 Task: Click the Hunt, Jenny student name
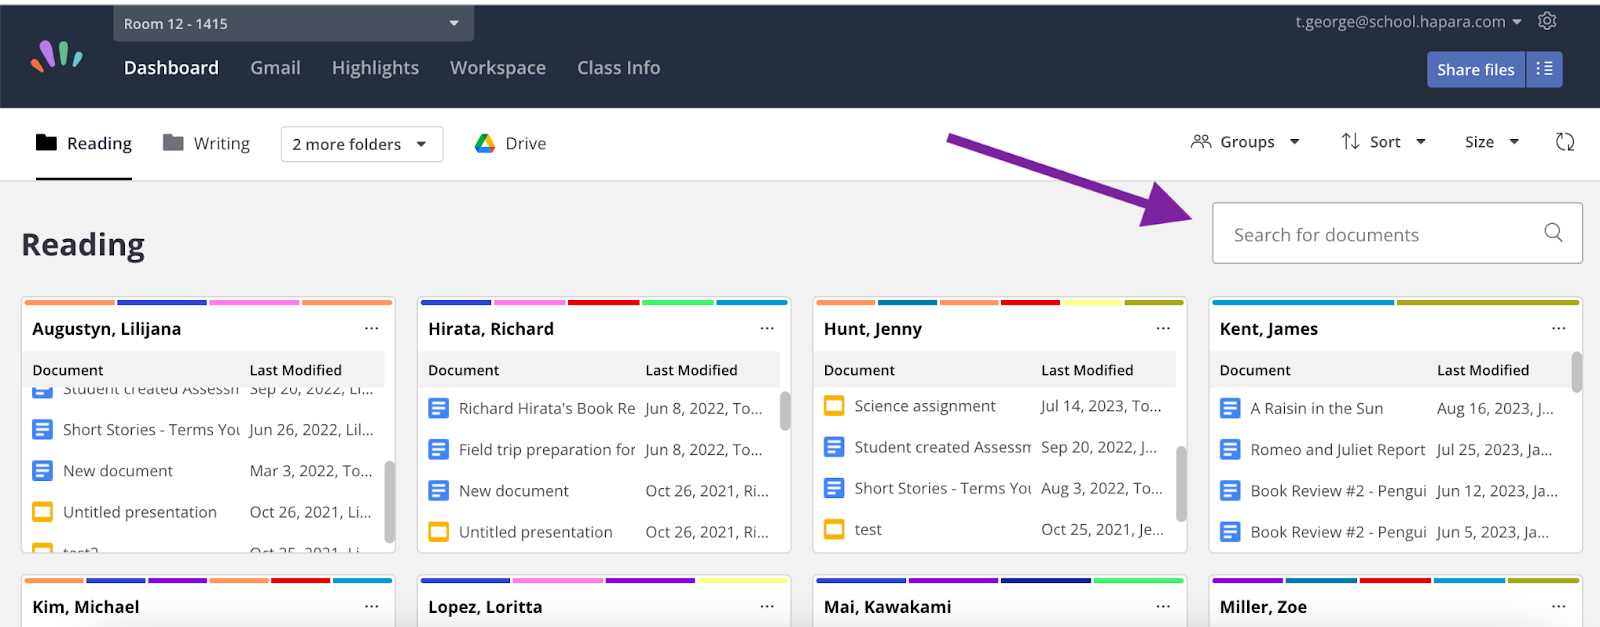click(873, 329)
